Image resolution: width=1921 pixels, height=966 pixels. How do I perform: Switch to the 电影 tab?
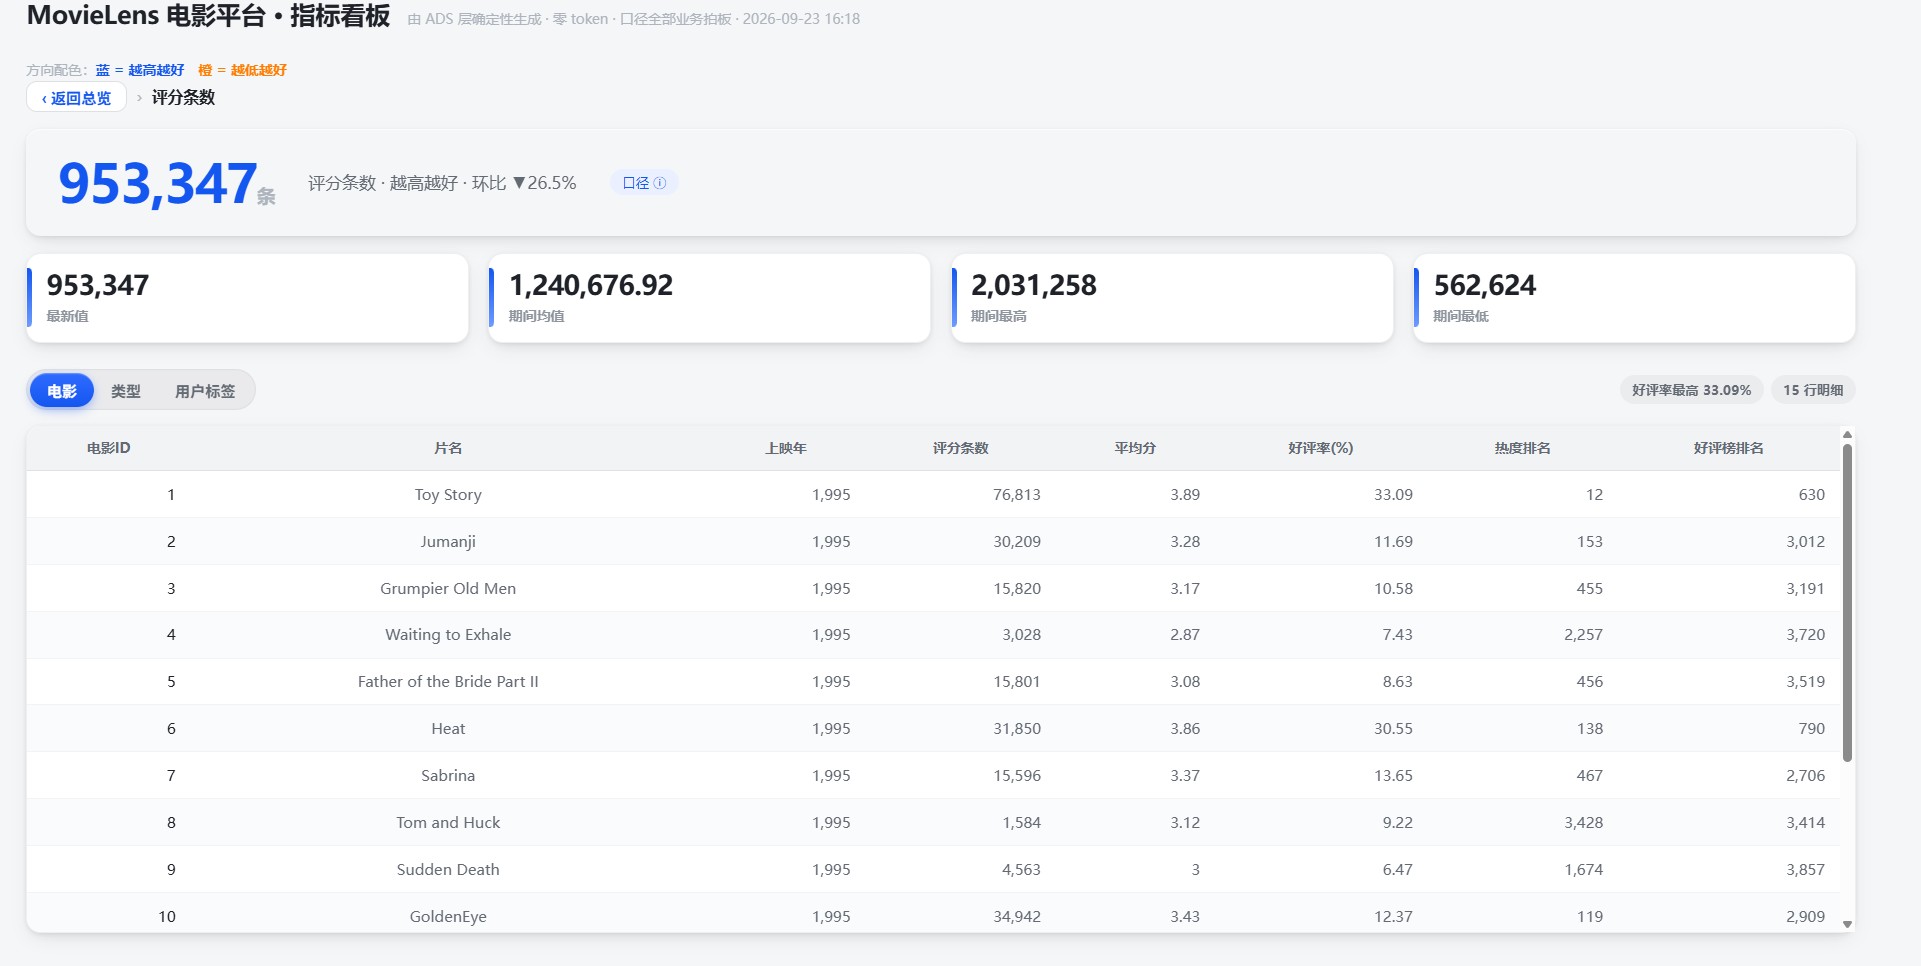62,391
